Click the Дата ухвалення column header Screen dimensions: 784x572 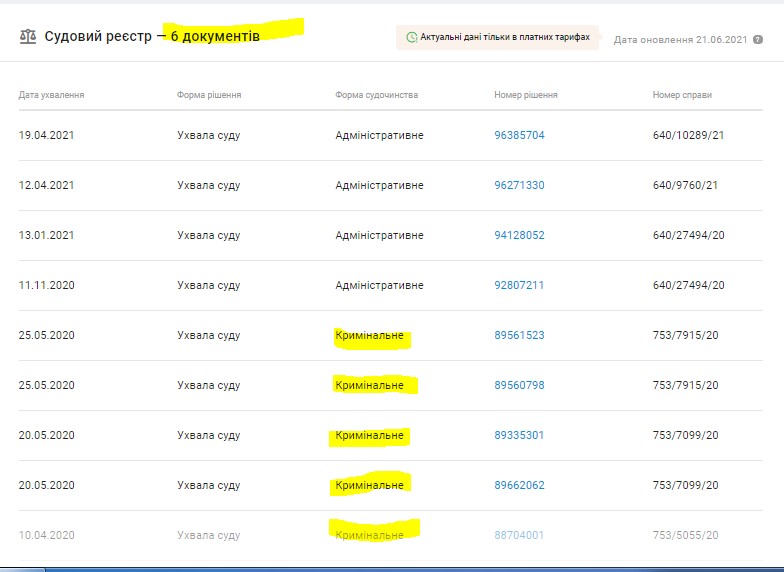coord(51,95)
